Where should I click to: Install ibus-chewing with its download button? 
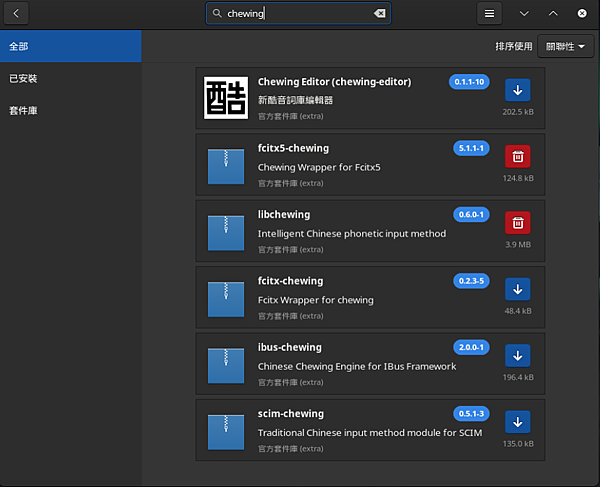[x=518, y=356]
